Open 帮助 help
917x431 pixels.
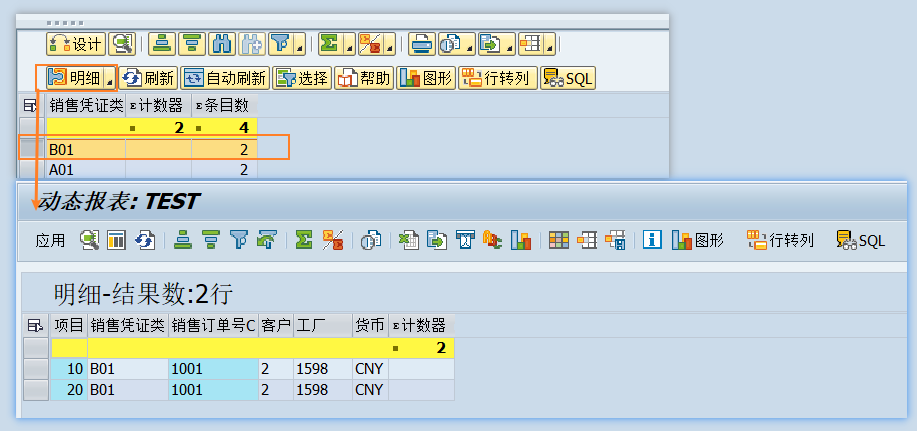364,78
